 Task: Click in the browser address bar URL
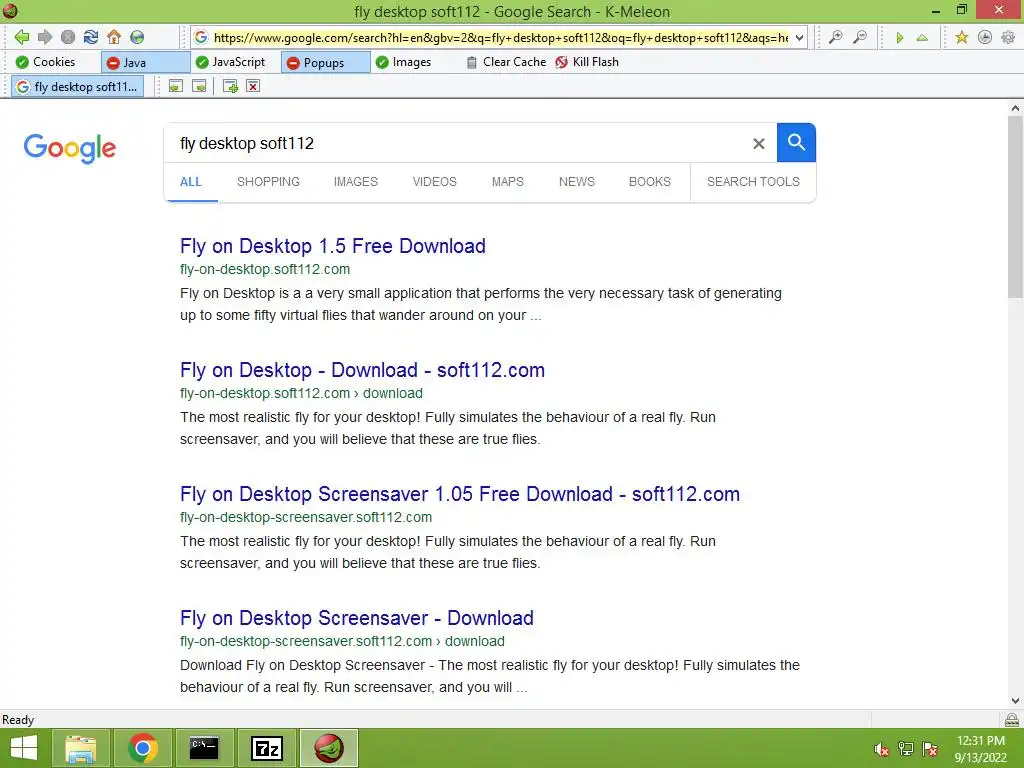tap(500, 37)
